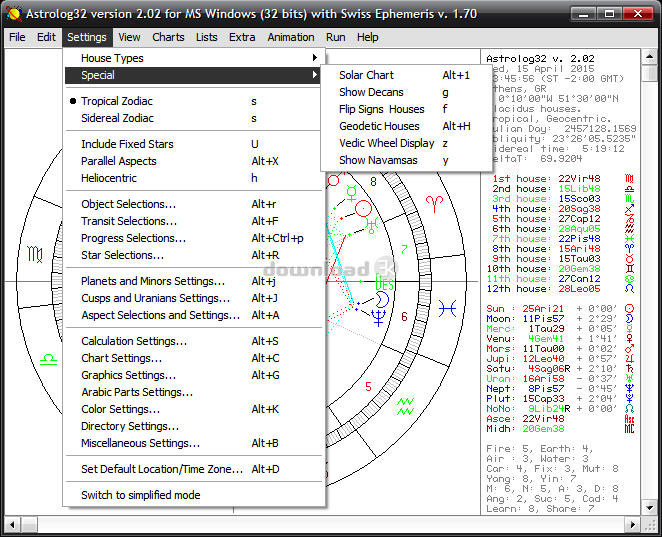This screenshot has height=537, width=662.
Task: Toggle Show Navamsas option
Action: (406, 160)
